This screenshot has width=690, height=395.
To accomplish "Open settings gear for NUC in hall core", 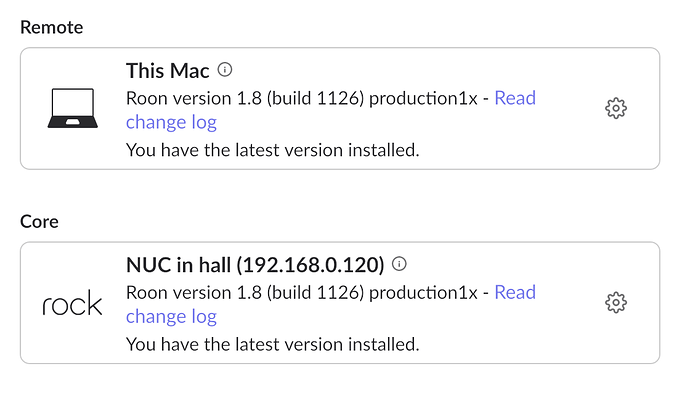I will [616, 303].
